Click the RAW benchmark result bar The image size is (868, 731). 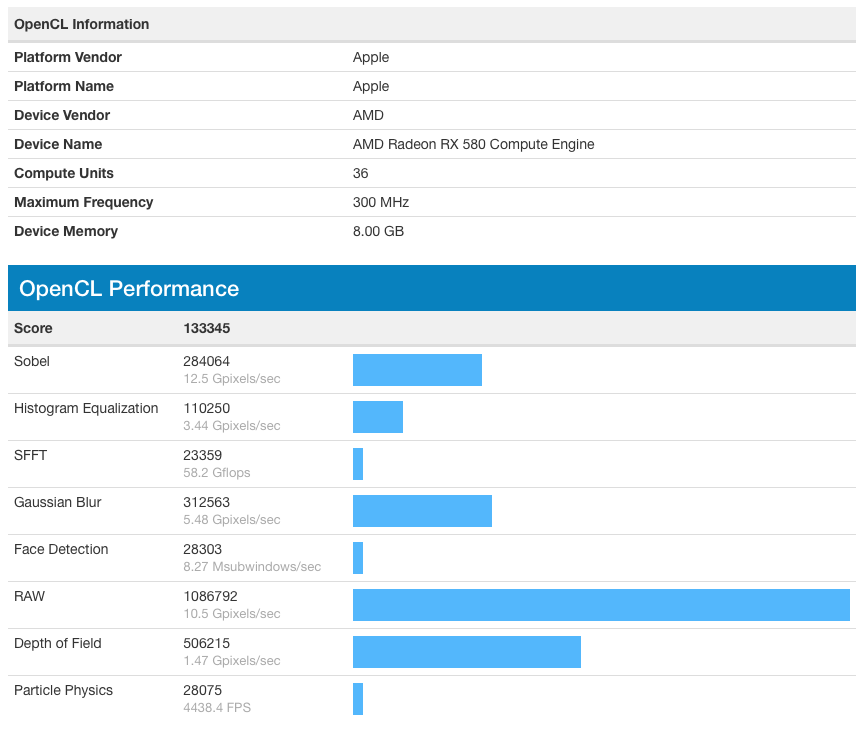pos(601,605)
